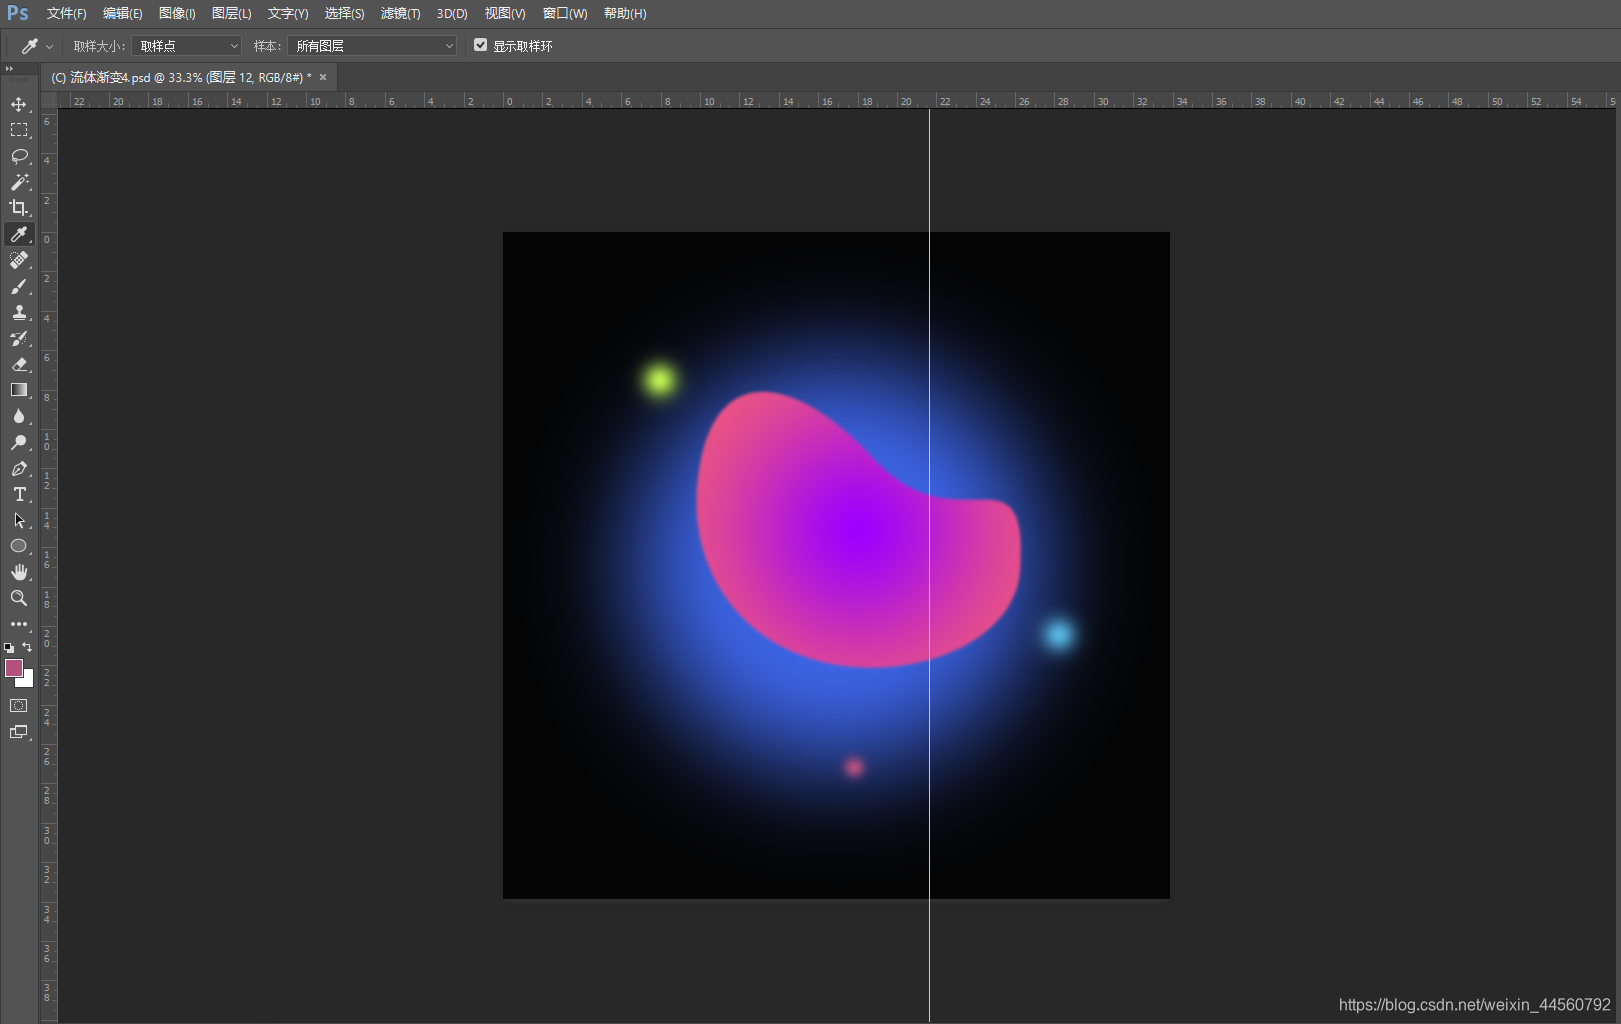Swap foreground and background colors

pyautogui.click(x=27, y=647)
